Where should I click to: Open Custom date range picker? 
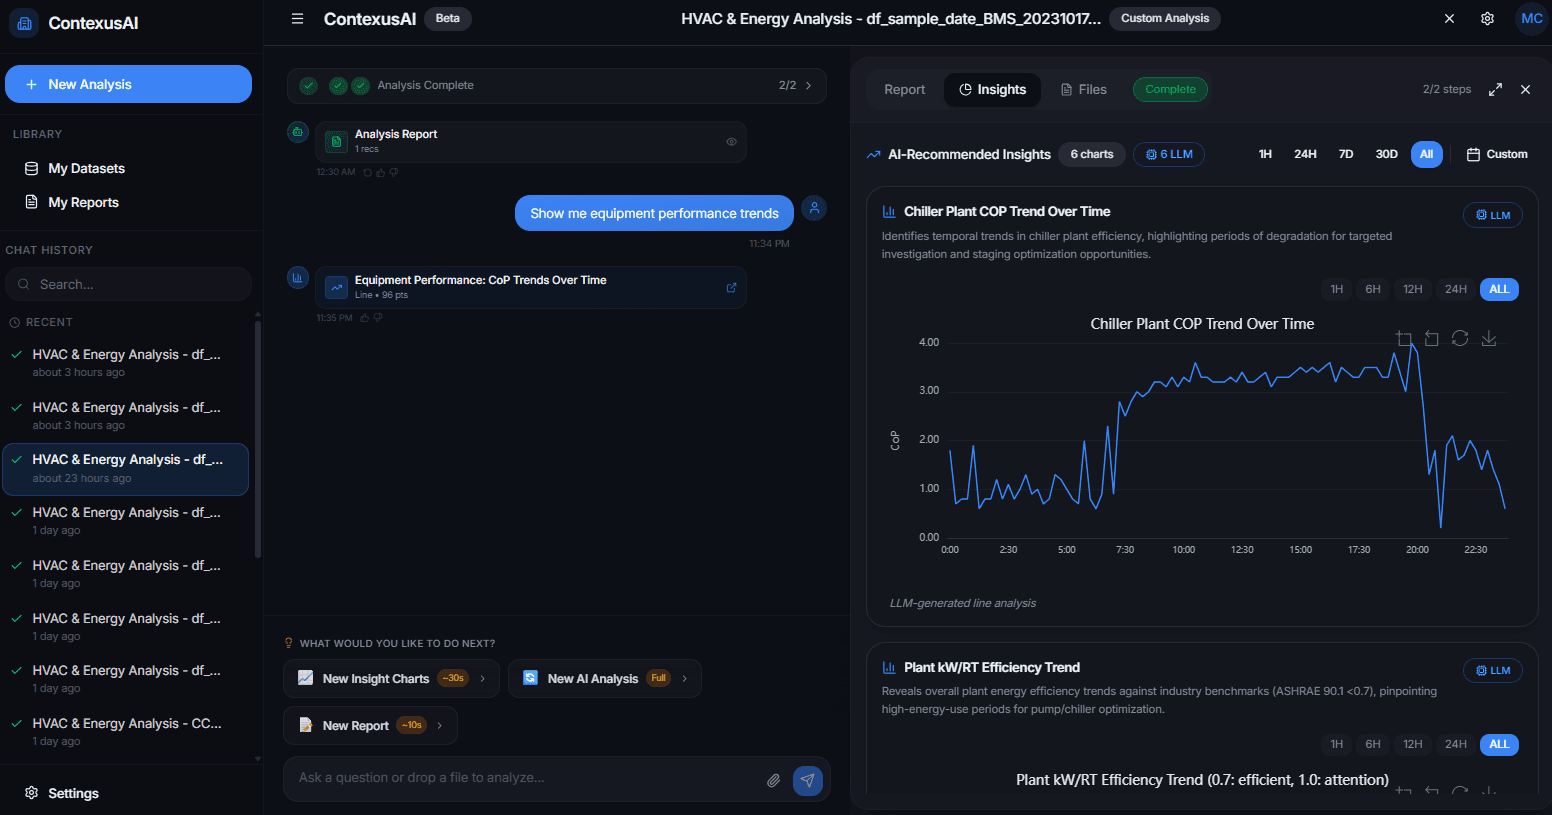click(1496, 154)
